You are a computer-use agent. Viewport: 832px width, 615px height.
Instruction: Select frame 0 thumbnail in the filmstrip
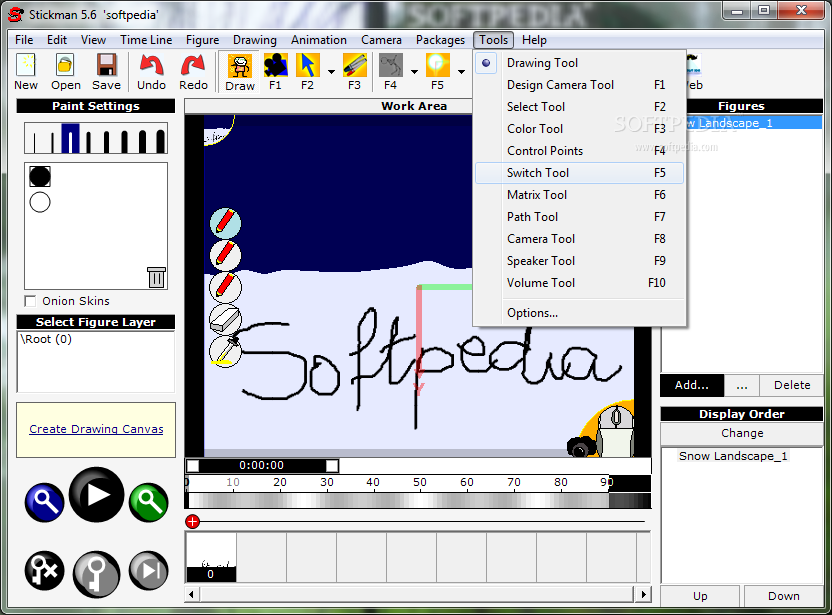click(211, 558)
